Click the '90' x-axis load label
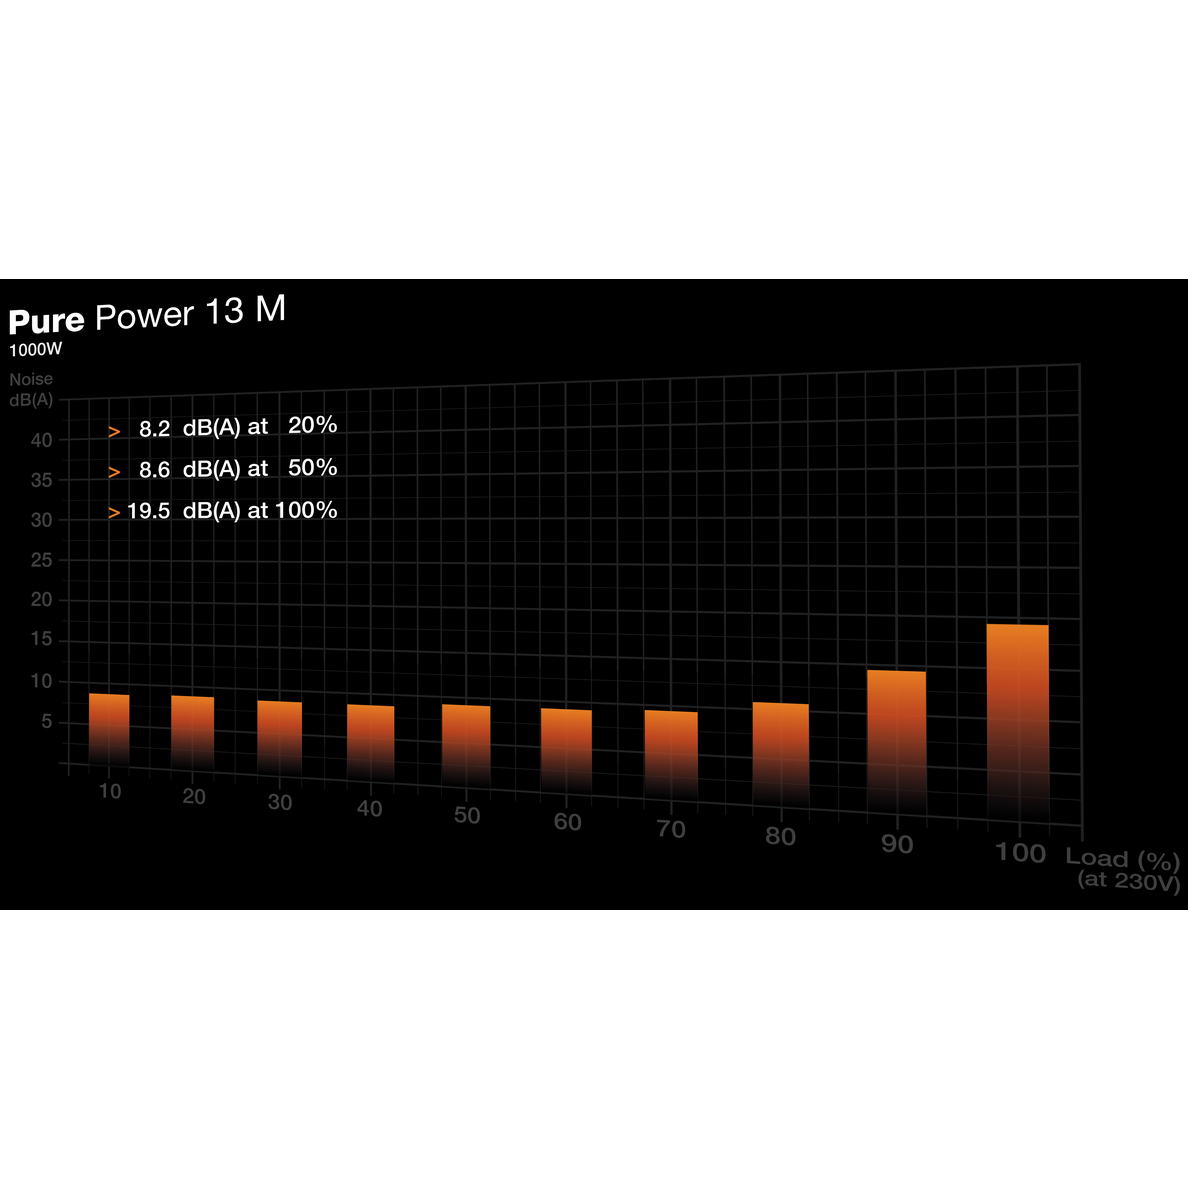 (897, 845)
